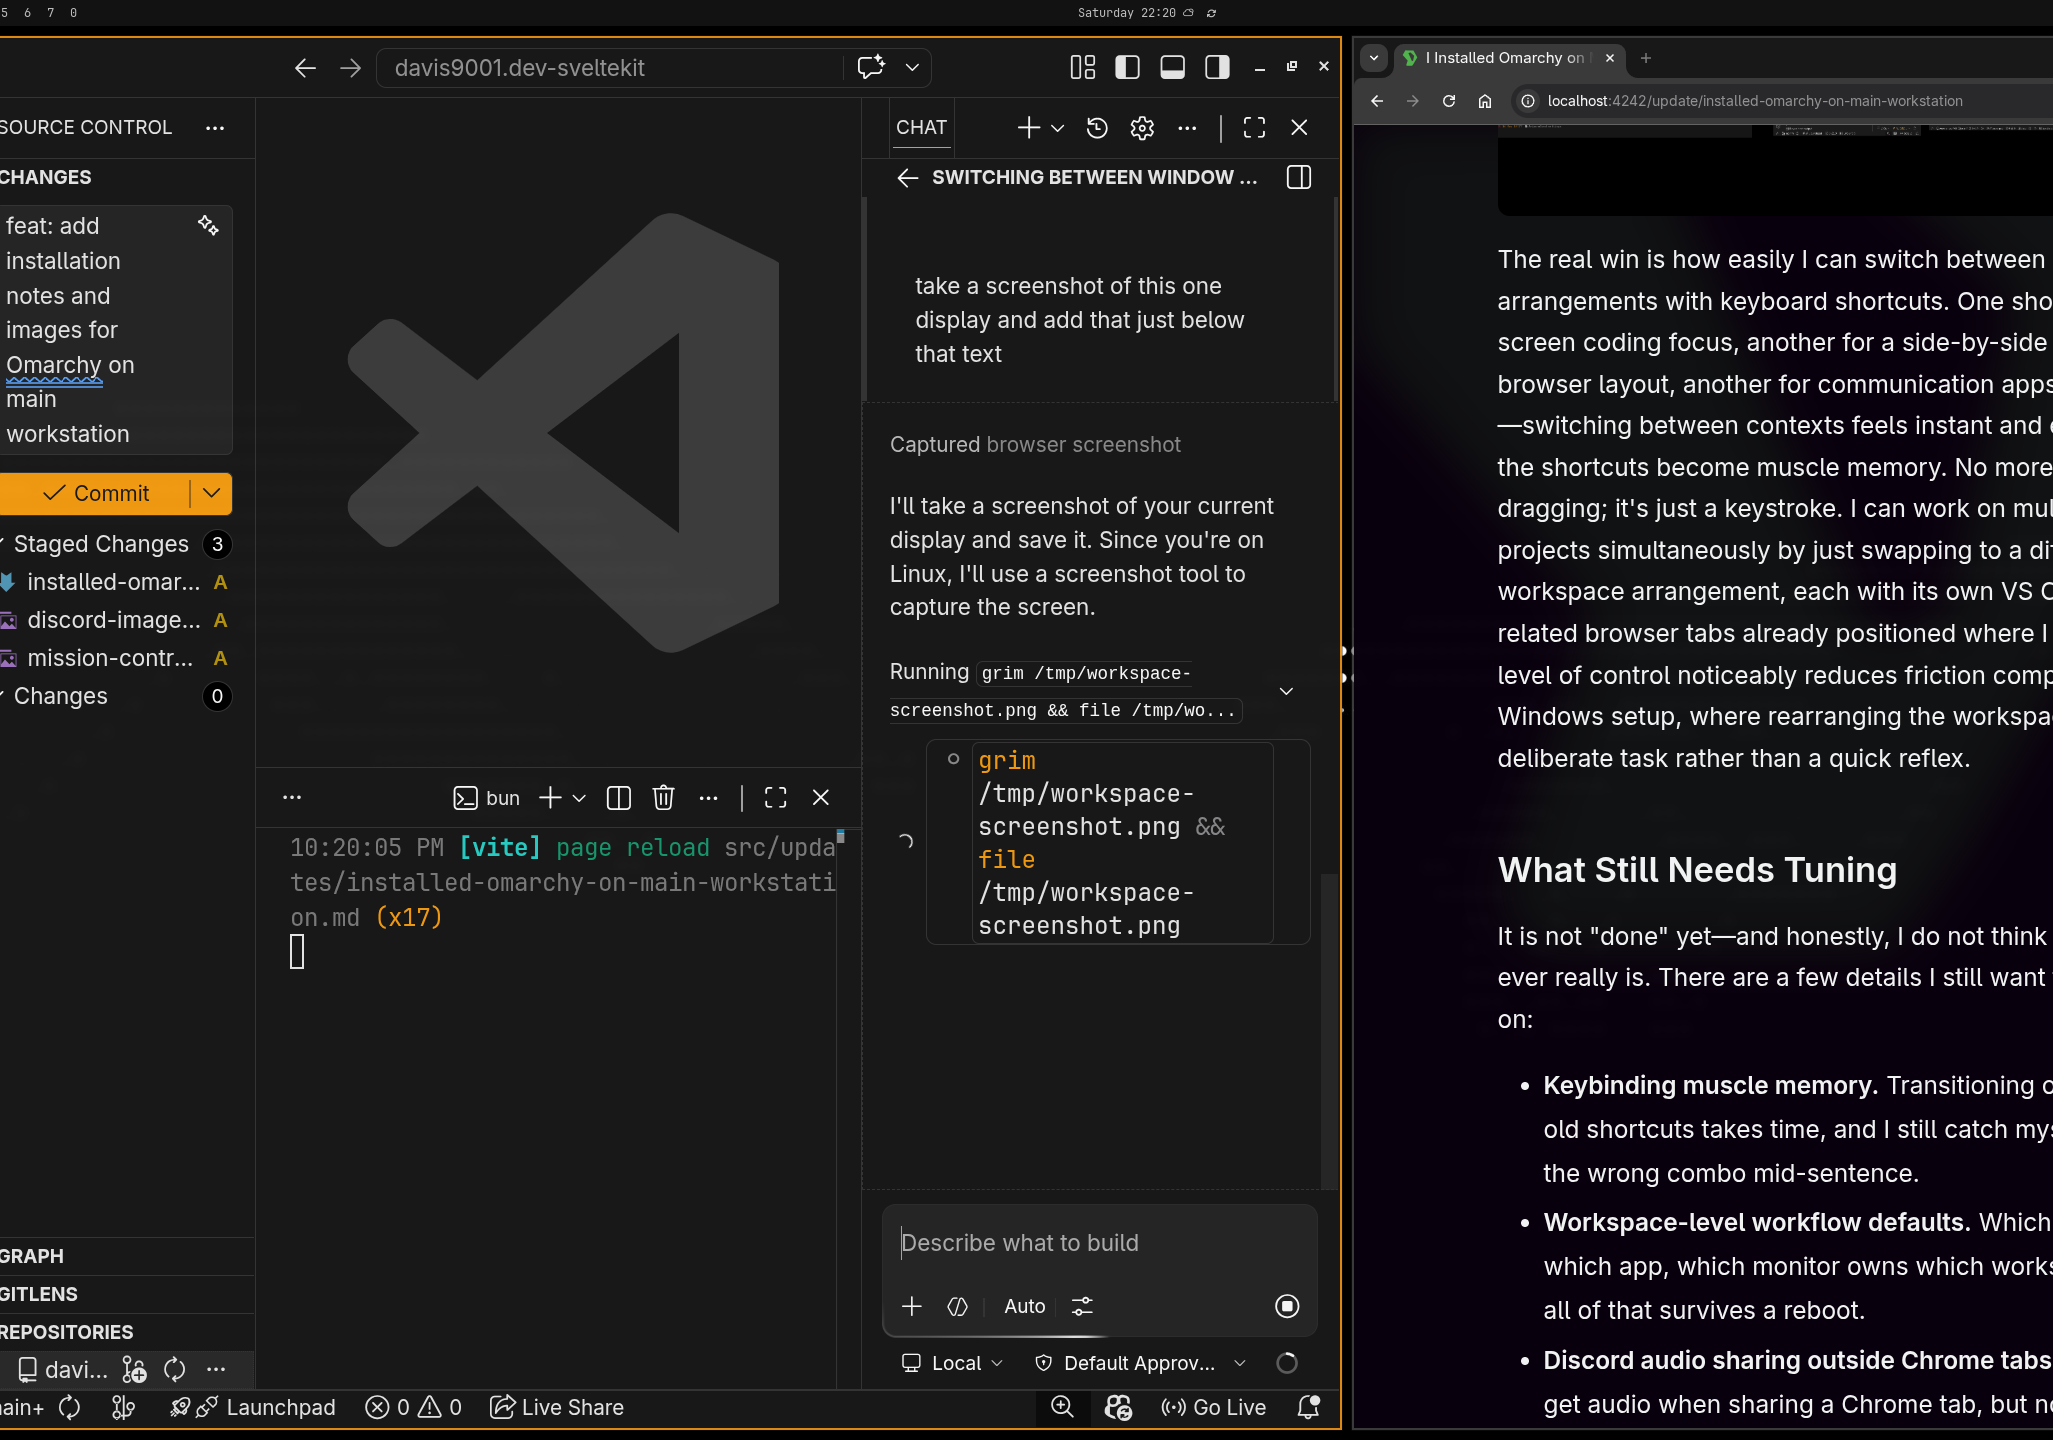Open a new browser tab
2053x1440 pixels.
[1645, 58]
